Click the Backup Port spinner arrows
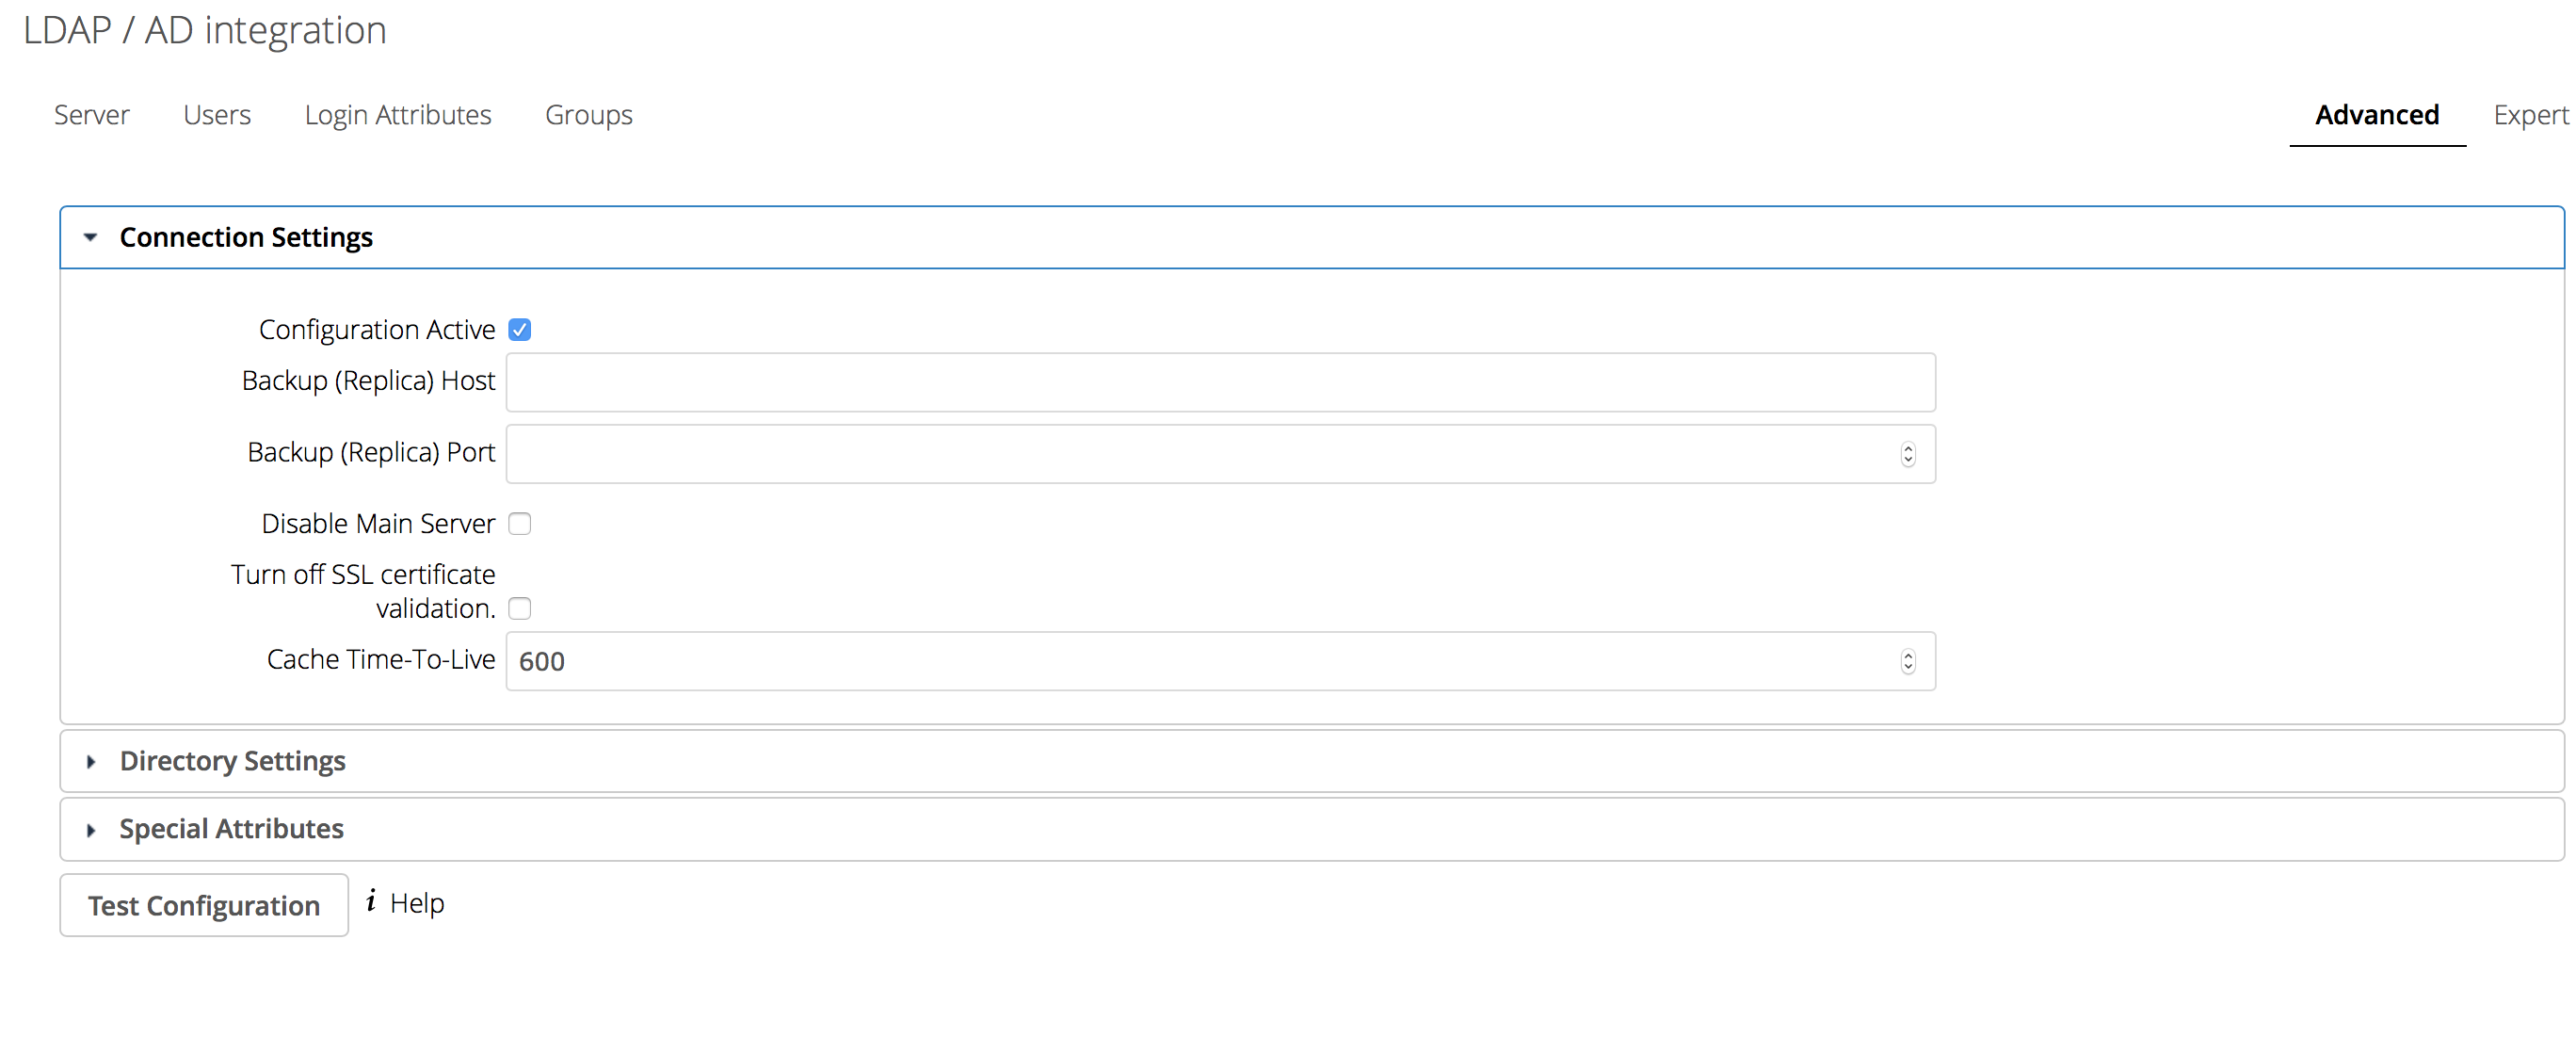The width and height of the screenshot is (2576, 1053). pyautogui.click(x=1908, y=454)
